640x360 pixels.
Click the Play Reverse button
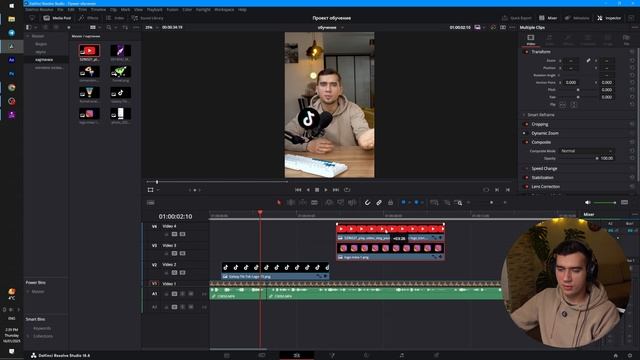coord(308,190)
